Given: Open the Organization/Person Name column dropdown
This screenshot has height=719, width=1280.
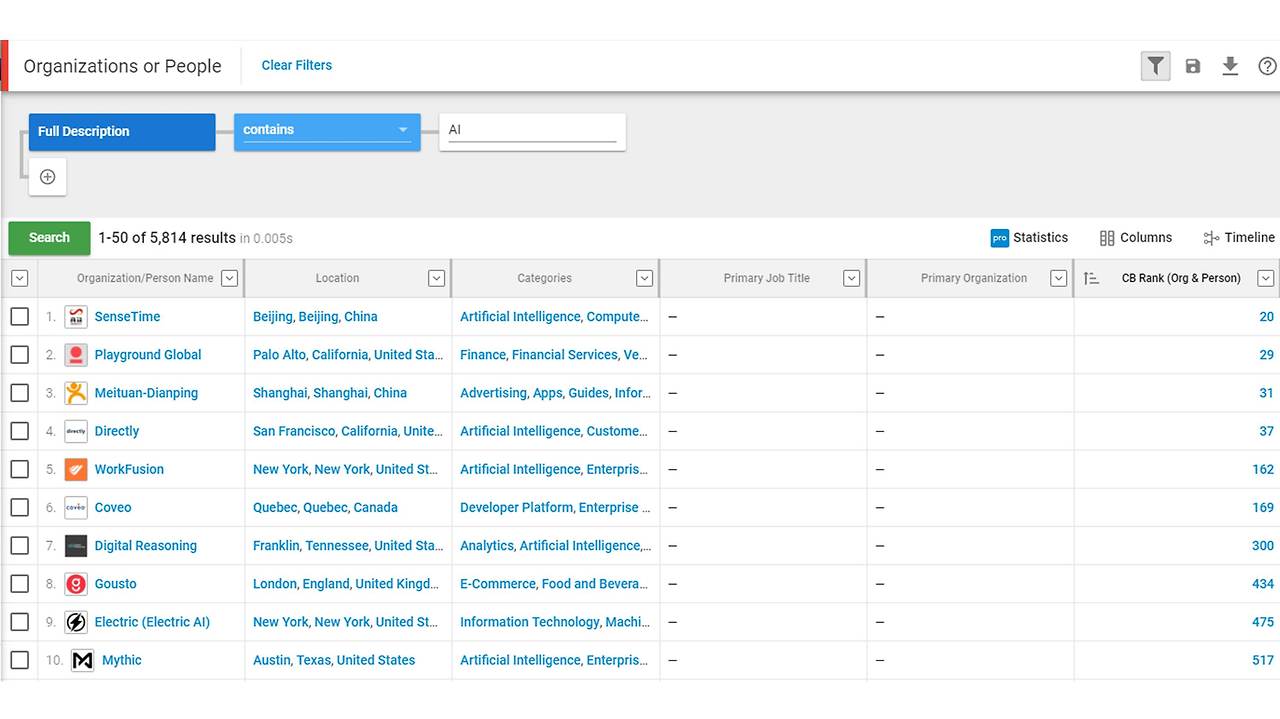Looking at the screenshot, I should coord(229,279).
